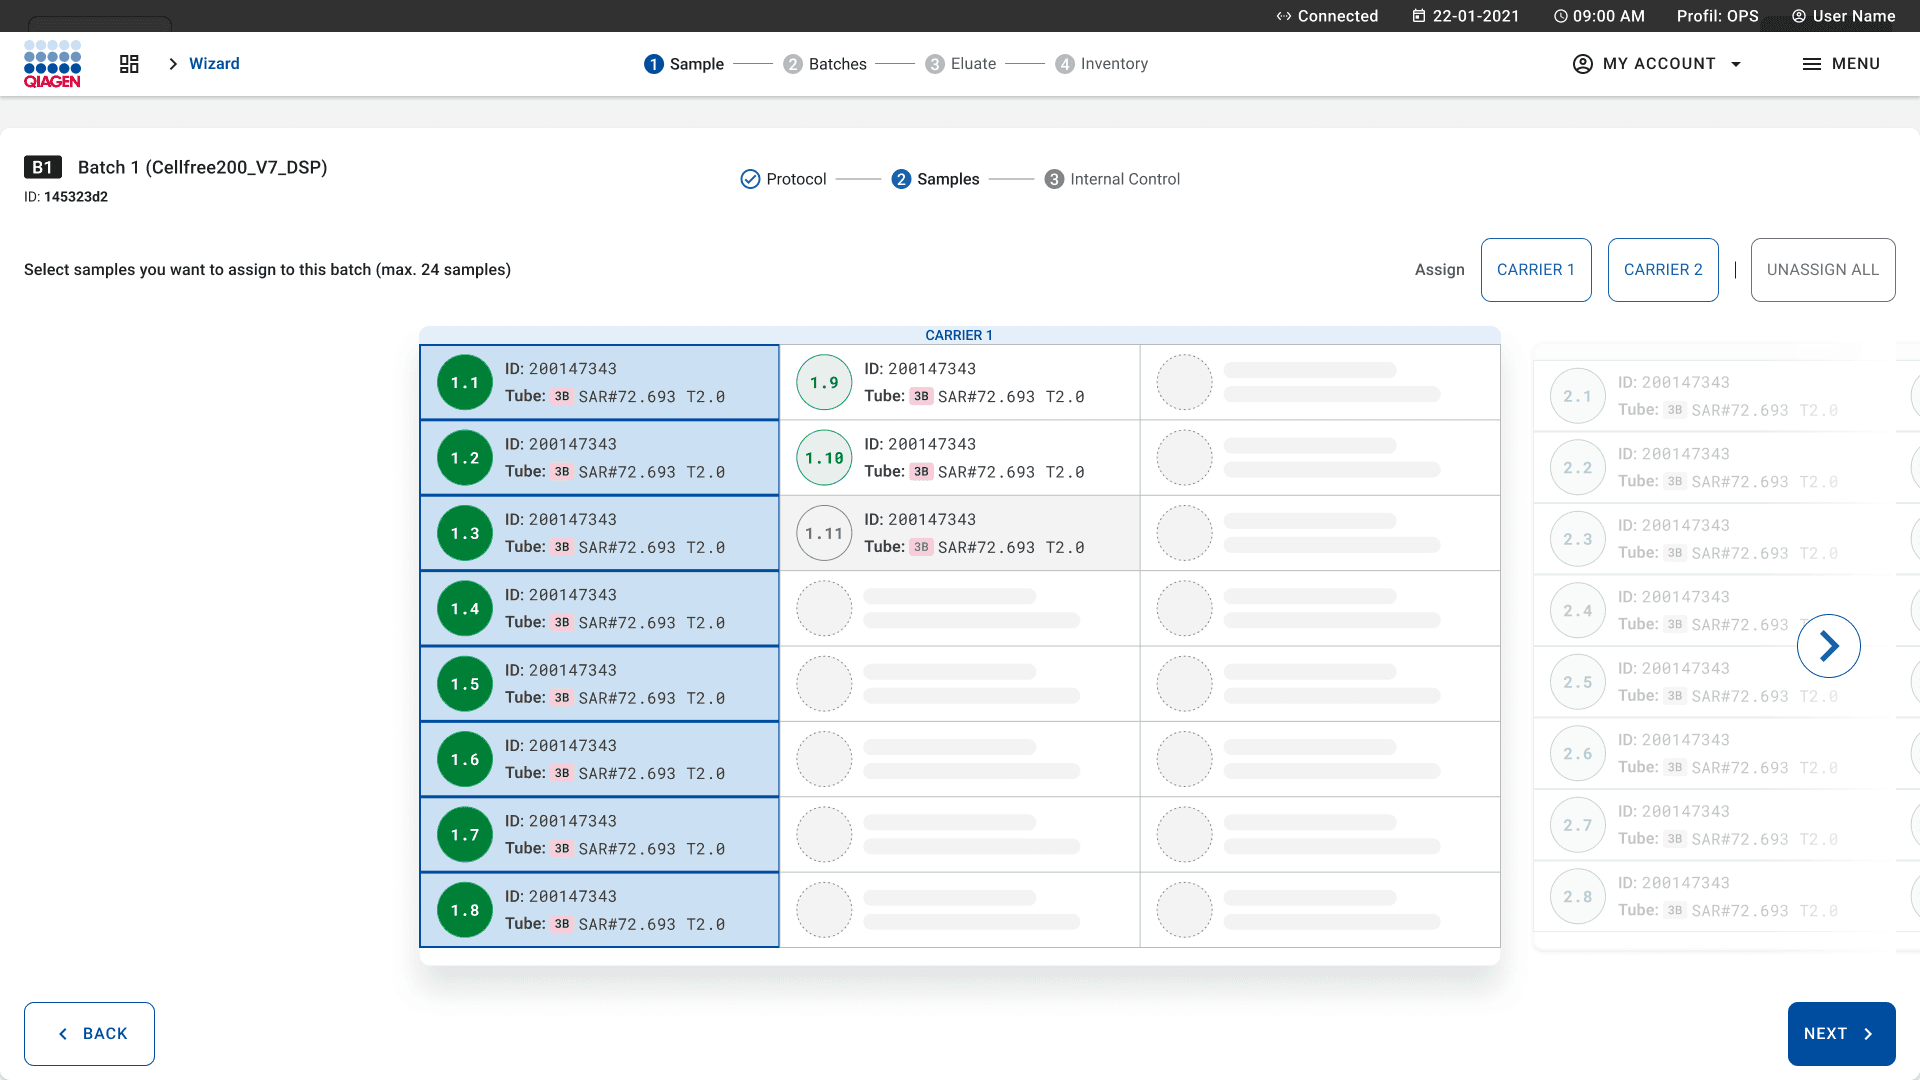Screen dimensions: 1920x1080
Task: Select sample position 1.9
Action: click(824, 382)
